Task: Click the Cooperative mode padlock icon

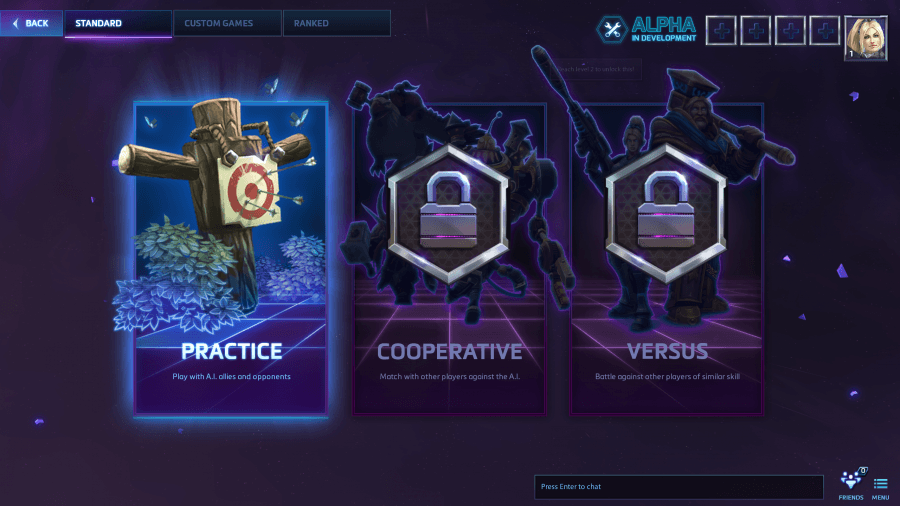Action: click(448, 211)
